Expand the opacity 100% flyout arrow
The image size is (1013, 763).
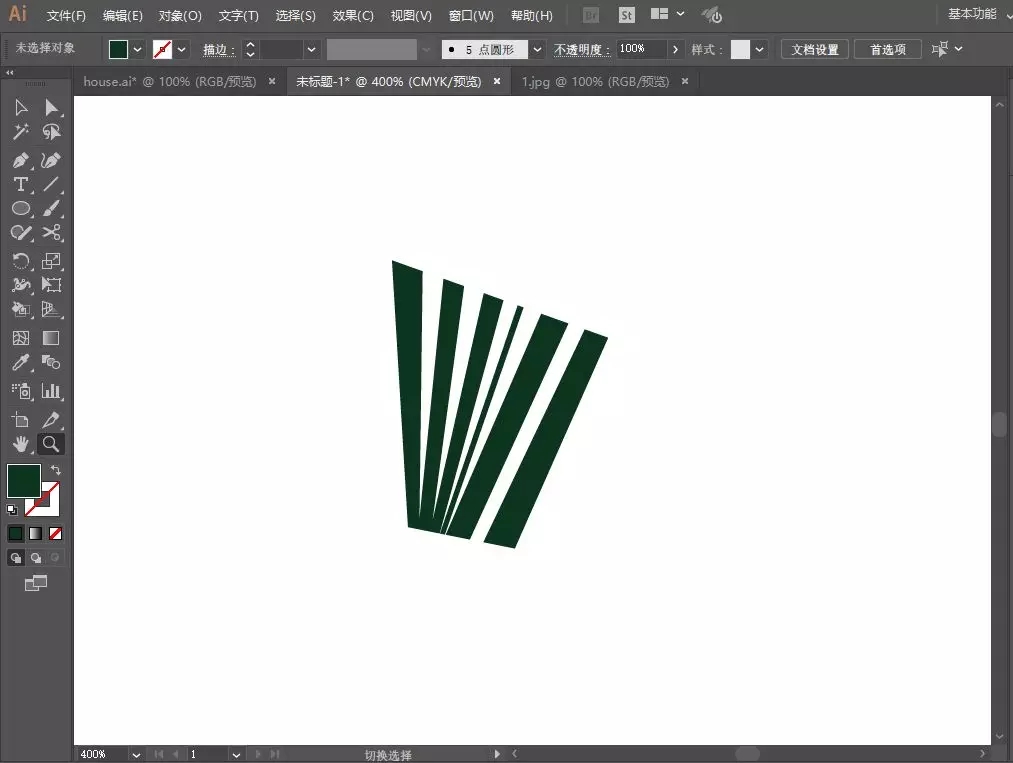pyautogui.click(x=675, y=49)
